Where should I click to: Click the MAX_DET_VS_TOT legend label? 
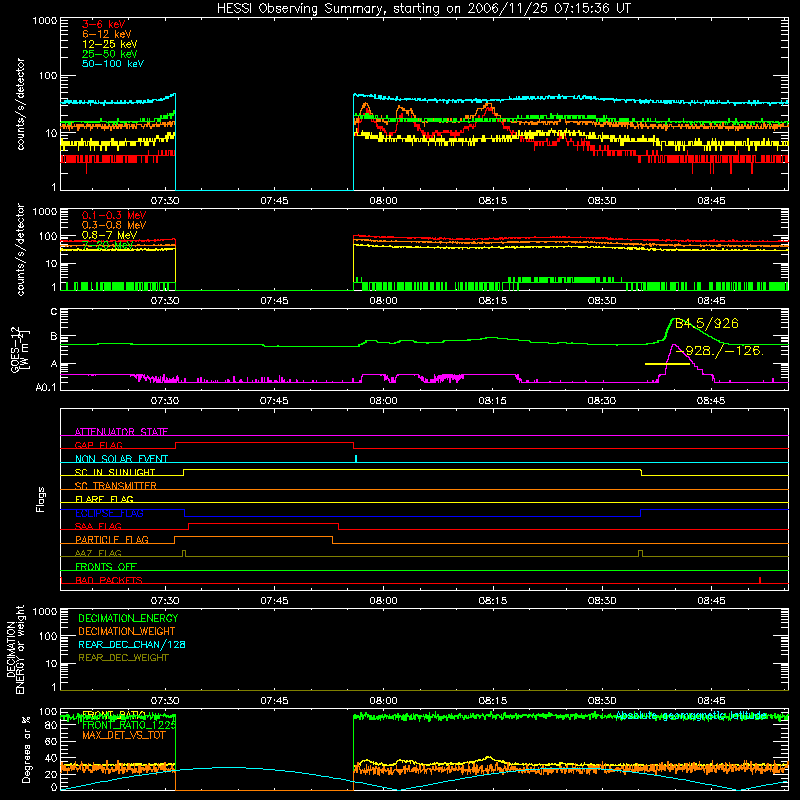123,735
